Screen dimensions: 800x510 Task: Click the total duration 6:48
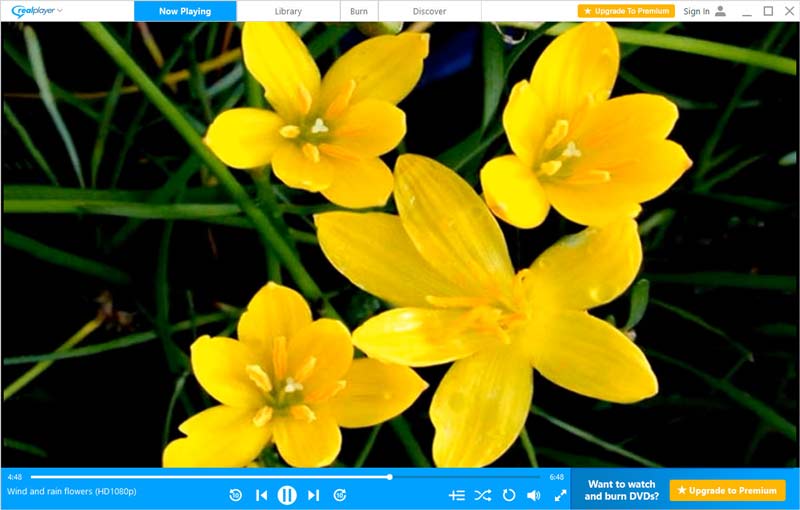[x=557, y=477]
